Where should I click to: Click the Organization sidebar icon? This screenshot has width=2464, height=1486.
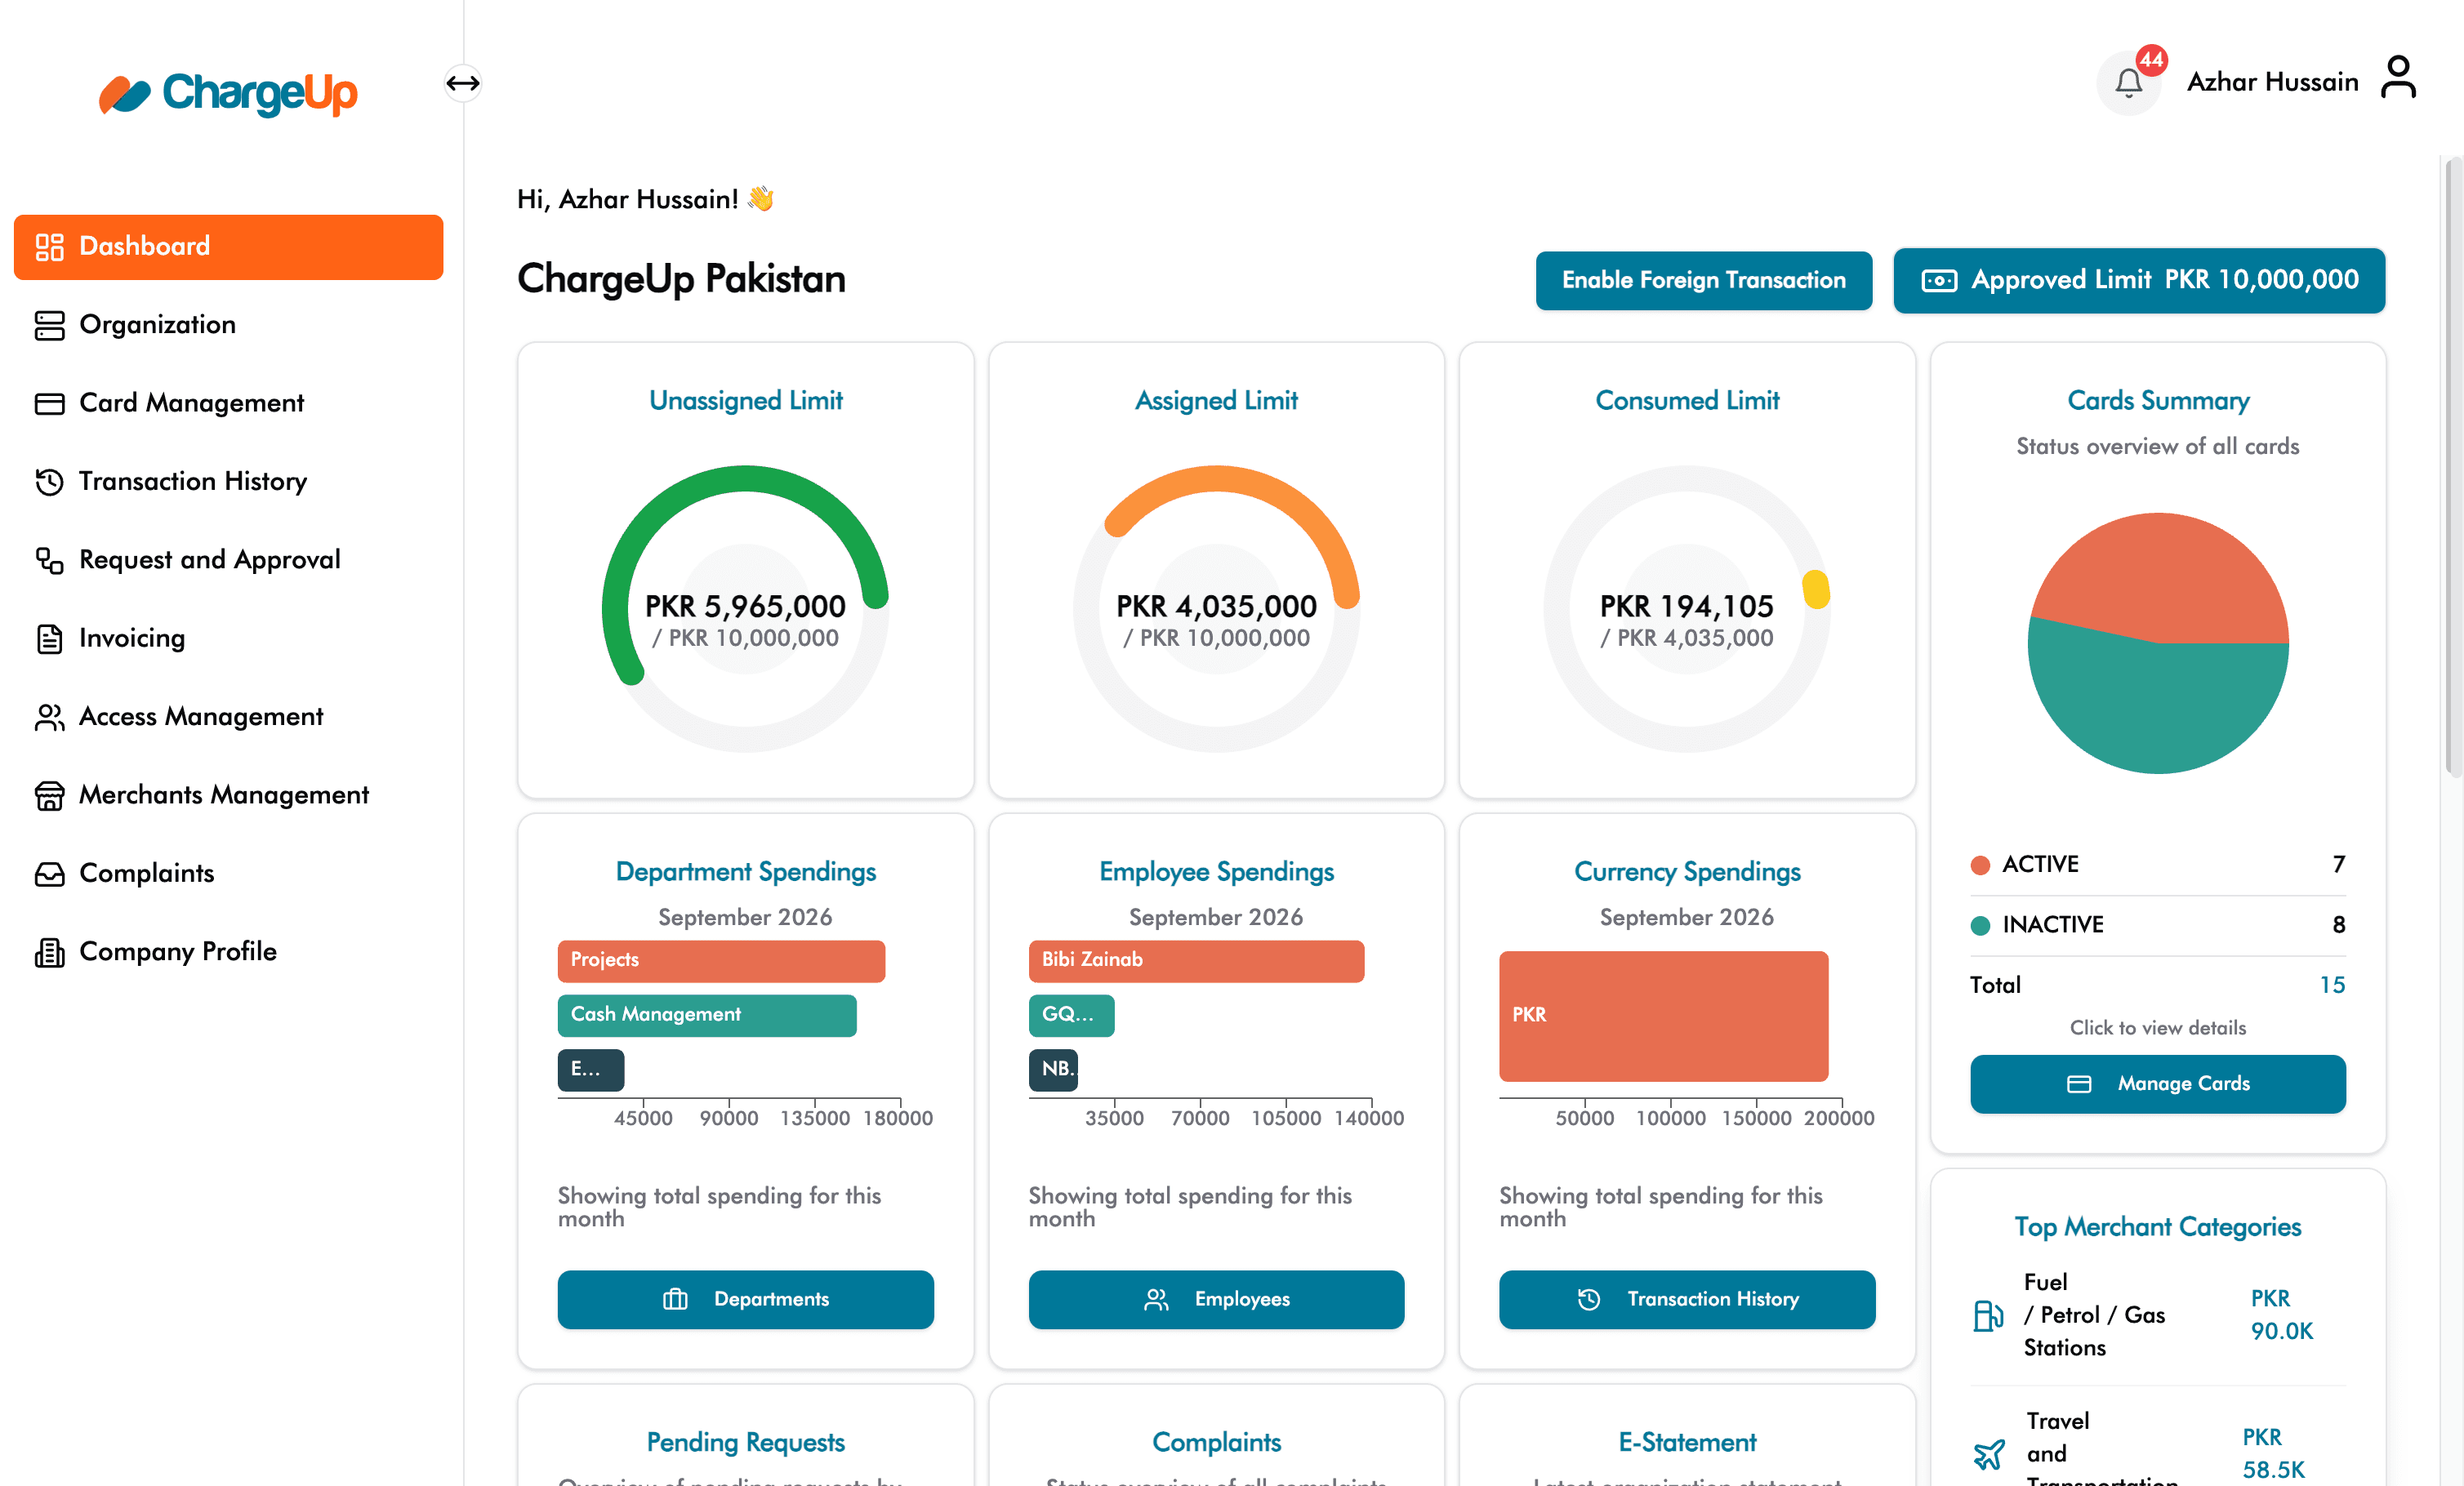[x=49, y=325]
